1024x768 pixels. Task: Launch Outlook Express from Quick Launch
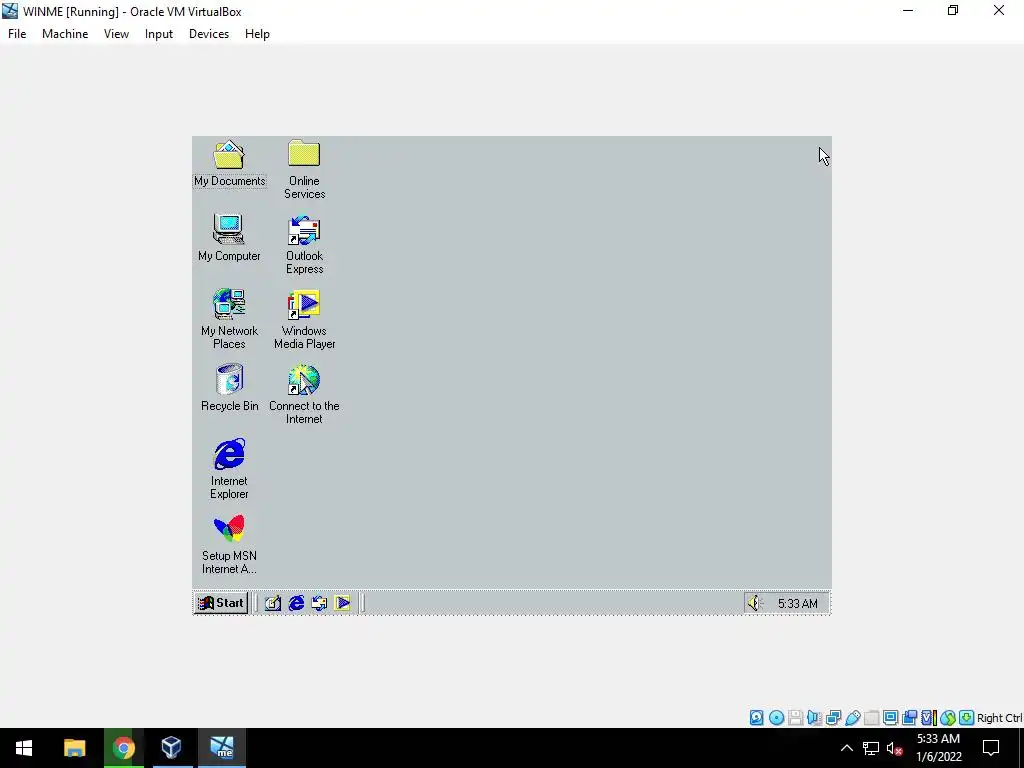click(319, 603)
